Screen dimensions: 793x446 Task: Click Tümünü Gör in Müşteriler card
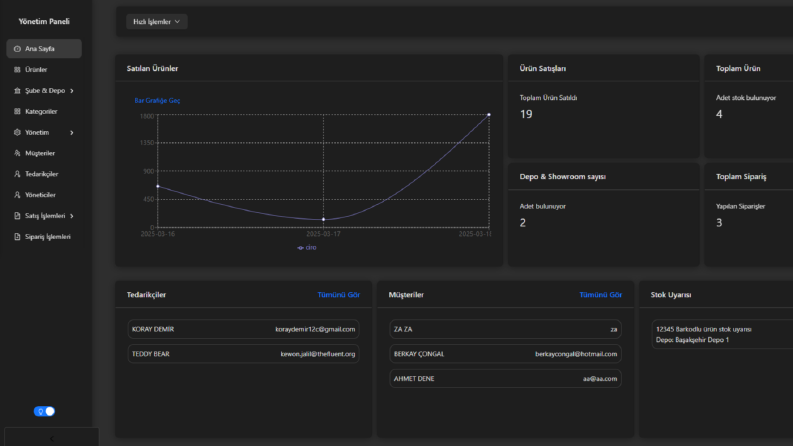tap(600, 295)
